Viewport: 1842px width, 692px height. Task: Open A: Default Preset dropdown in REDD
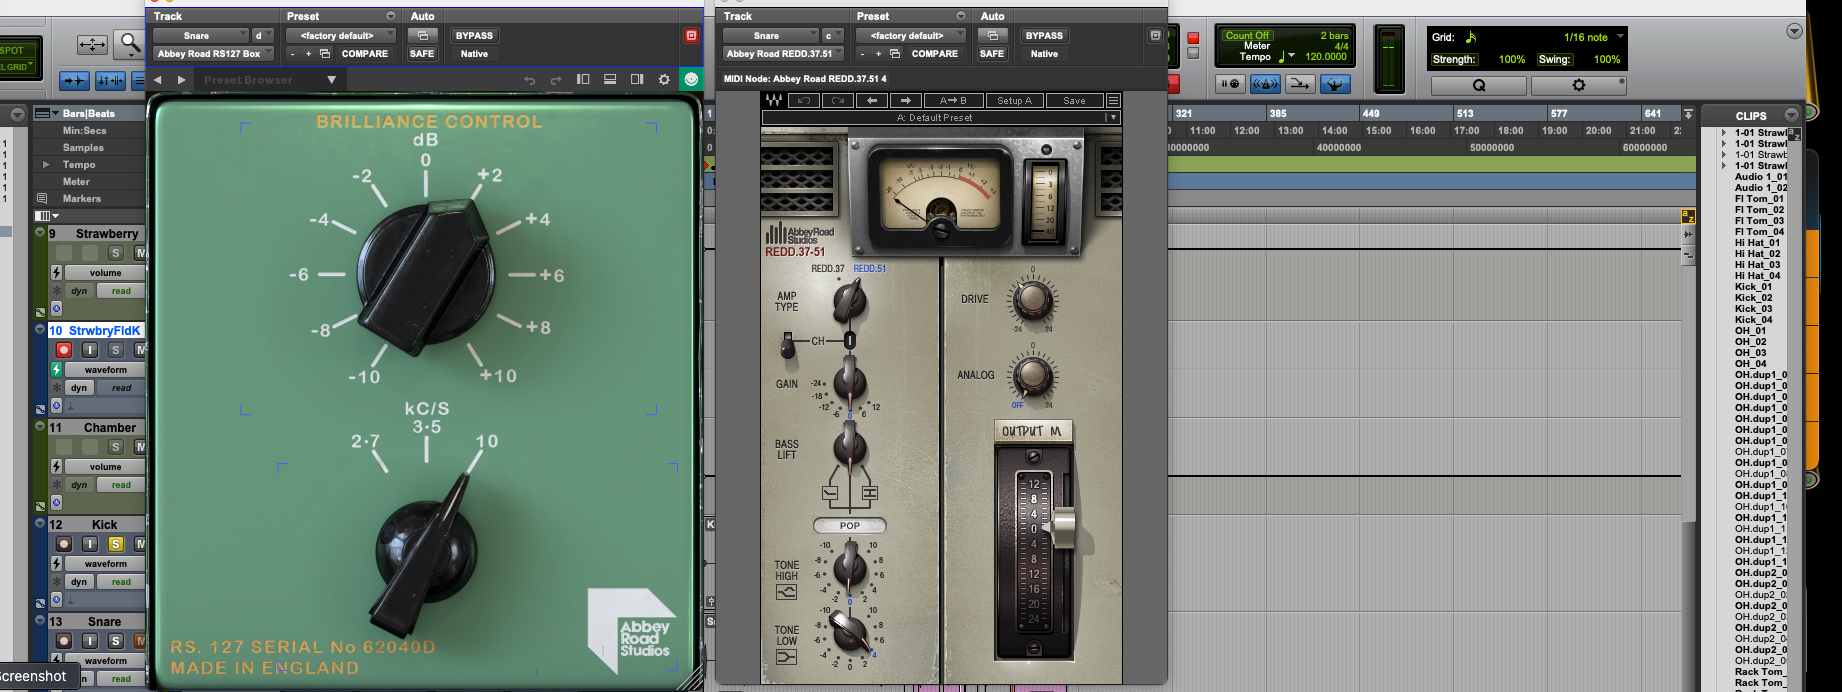click(940, 117)
